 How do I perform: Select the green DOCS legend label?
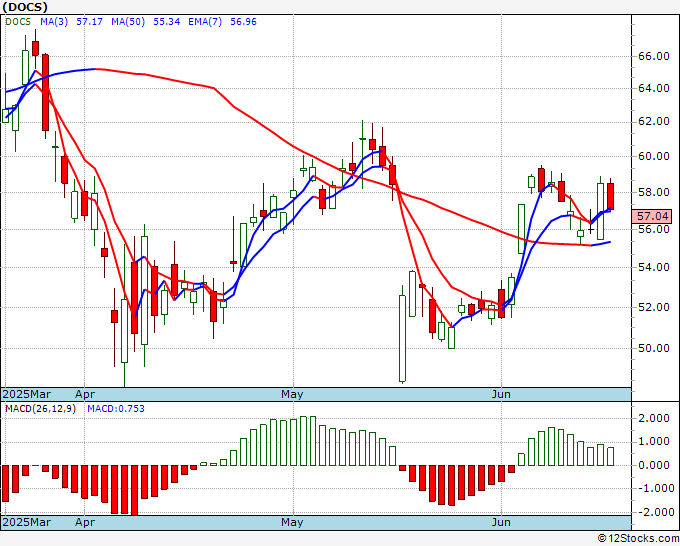click(x=18, y=22)
